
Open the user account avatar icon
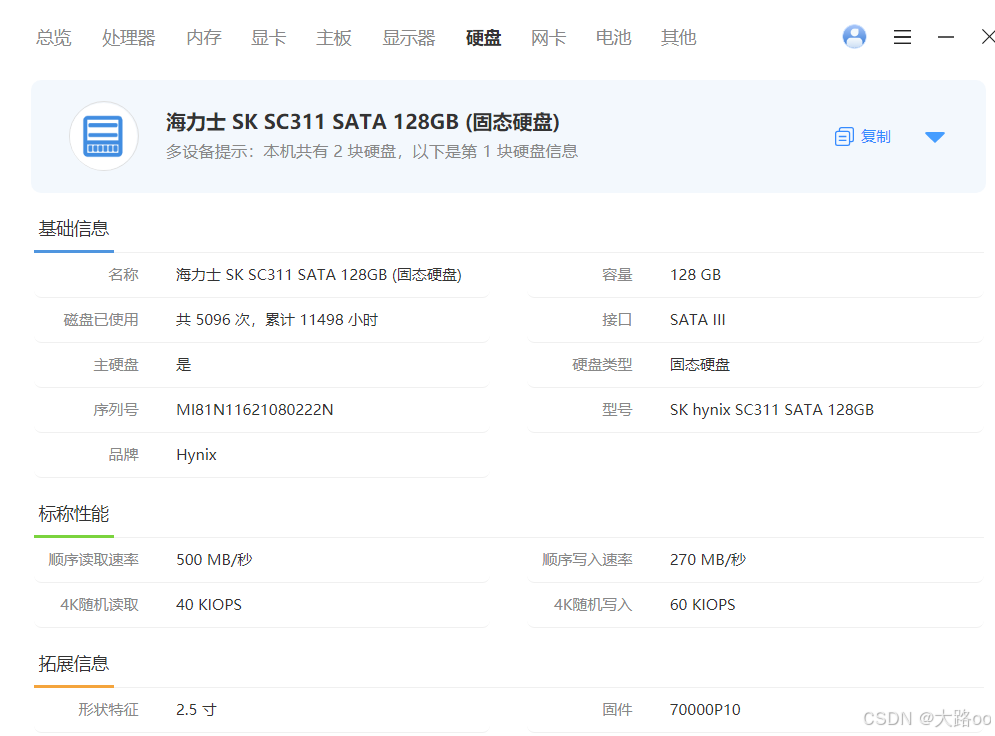click(854, 37)
